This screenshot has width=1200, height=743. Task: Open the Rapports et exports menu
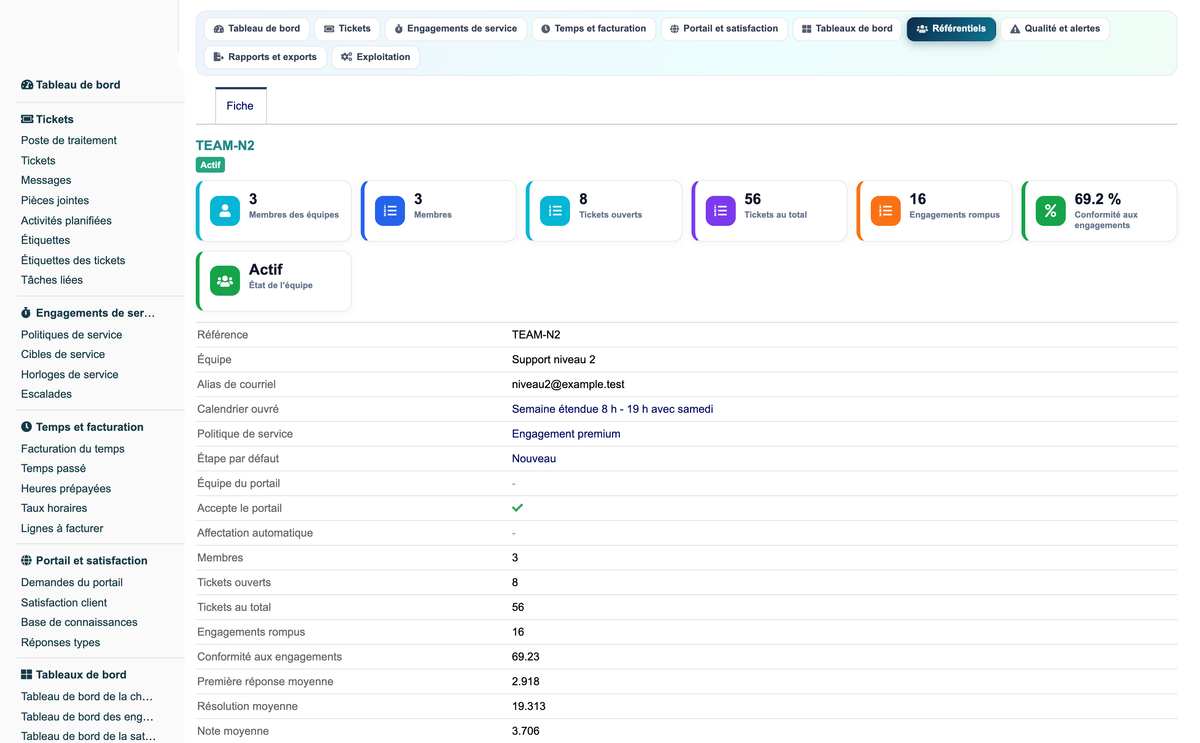pos(265,57)
